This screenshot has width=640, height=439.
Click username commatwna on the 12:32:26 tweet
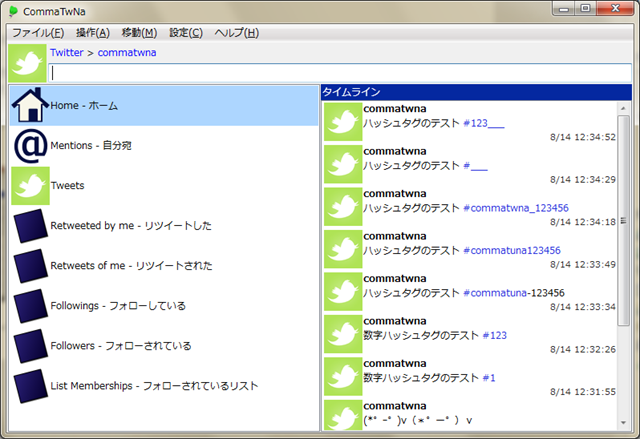pyautogui.click(x=395, y=321)
